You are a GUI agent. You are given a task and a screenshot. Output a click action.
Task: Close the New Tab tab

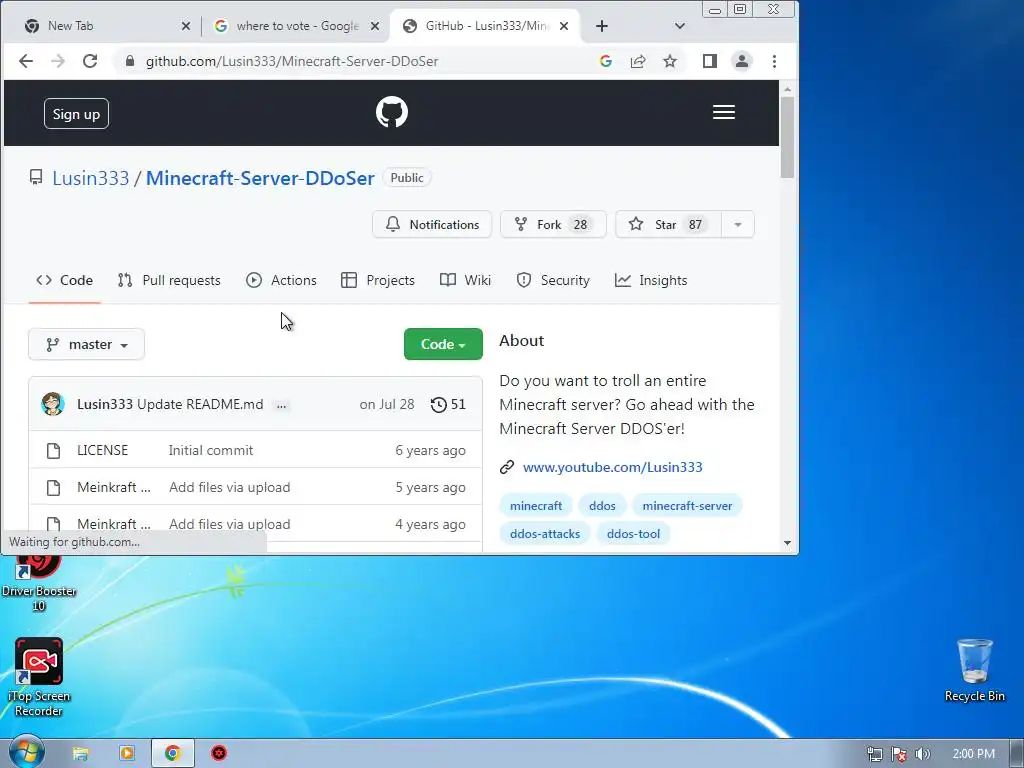185,26
